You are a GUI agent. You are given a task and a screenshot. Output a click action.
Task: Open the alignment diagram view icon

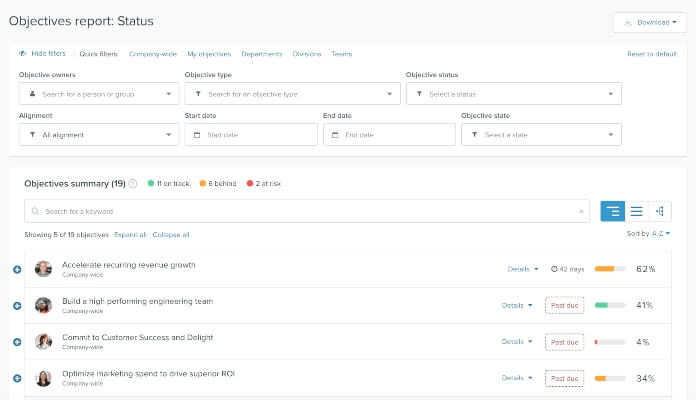(x=659, y=211)
